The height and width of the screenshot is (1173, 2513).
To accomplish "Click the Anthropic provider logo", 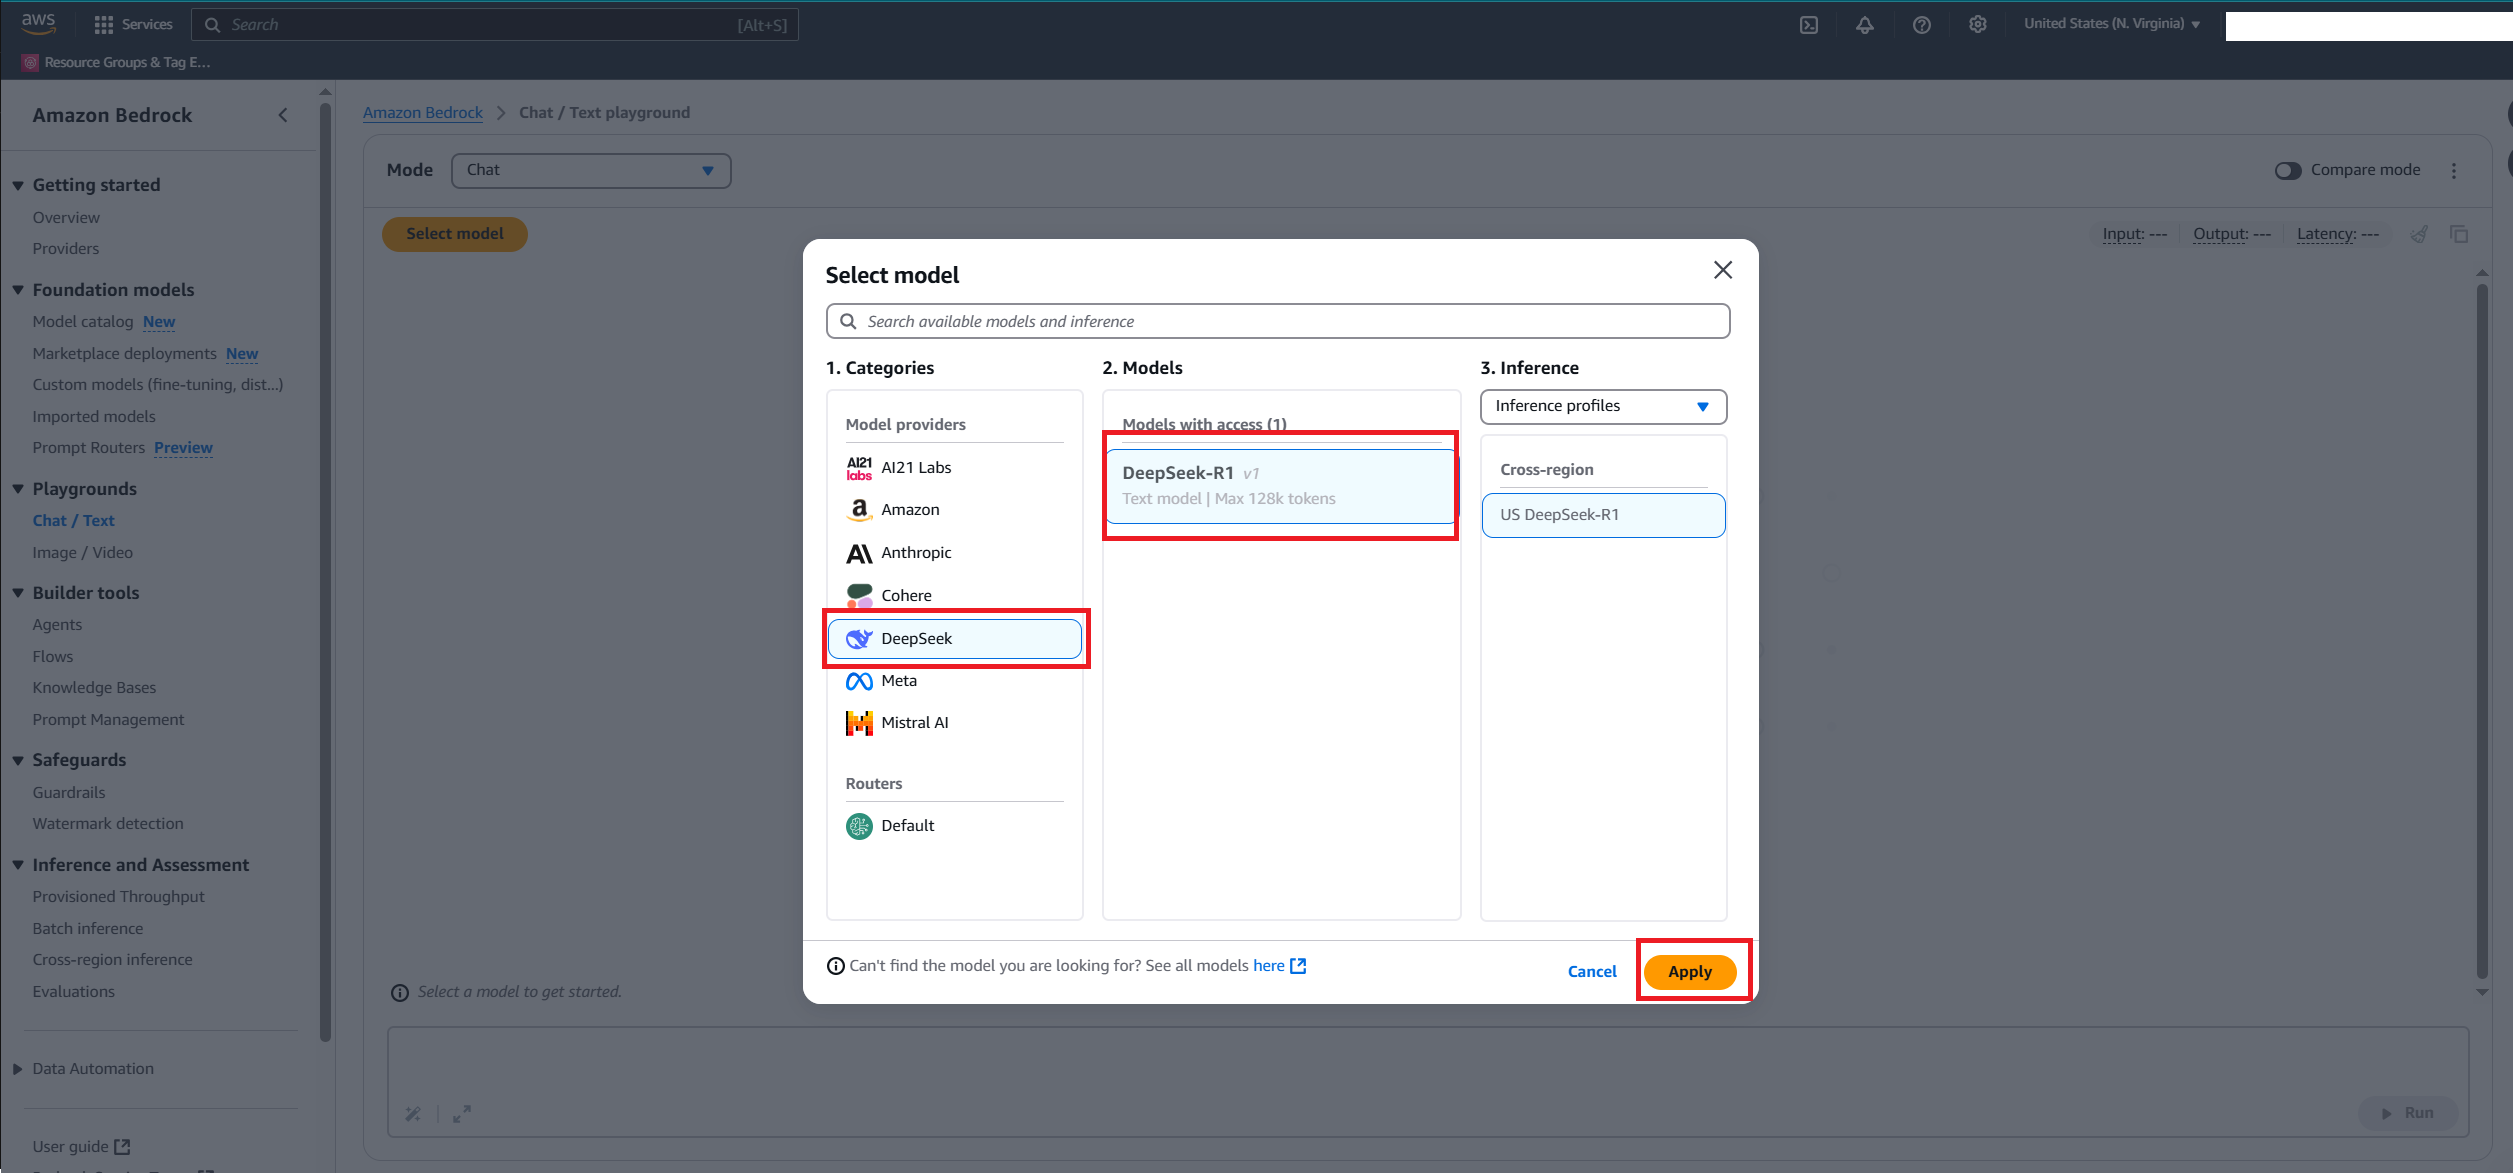I will (x=859, y=553).
